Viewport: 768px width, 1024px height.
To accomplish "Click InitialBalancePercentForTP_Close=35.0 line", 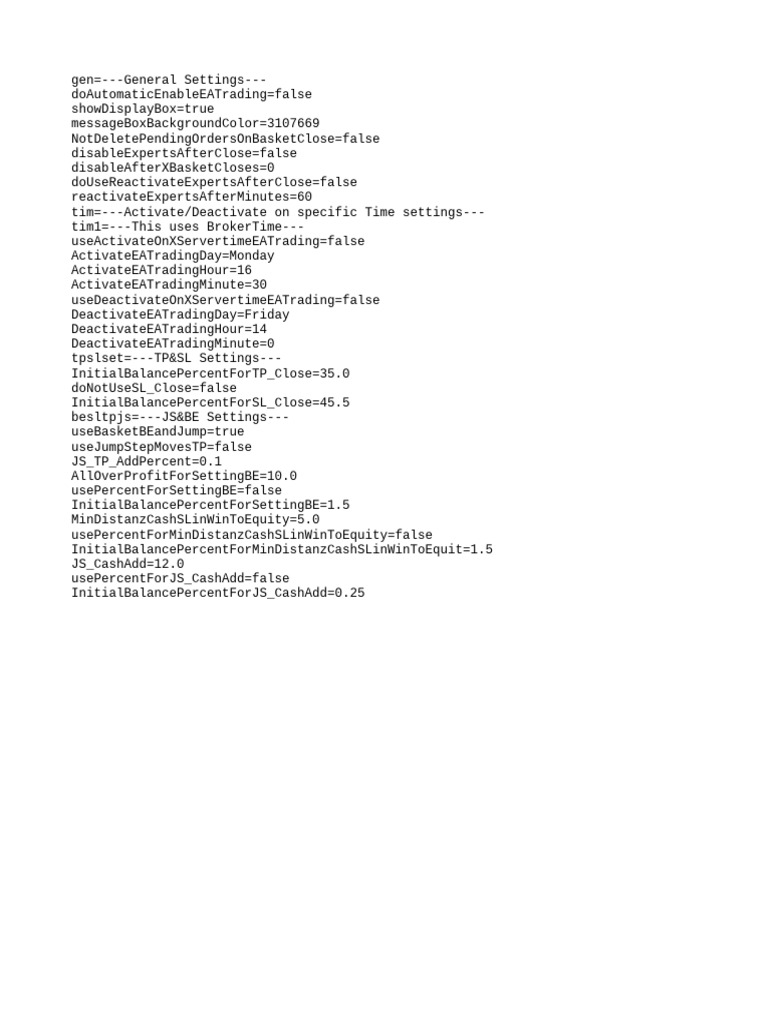I will (210, 374).
